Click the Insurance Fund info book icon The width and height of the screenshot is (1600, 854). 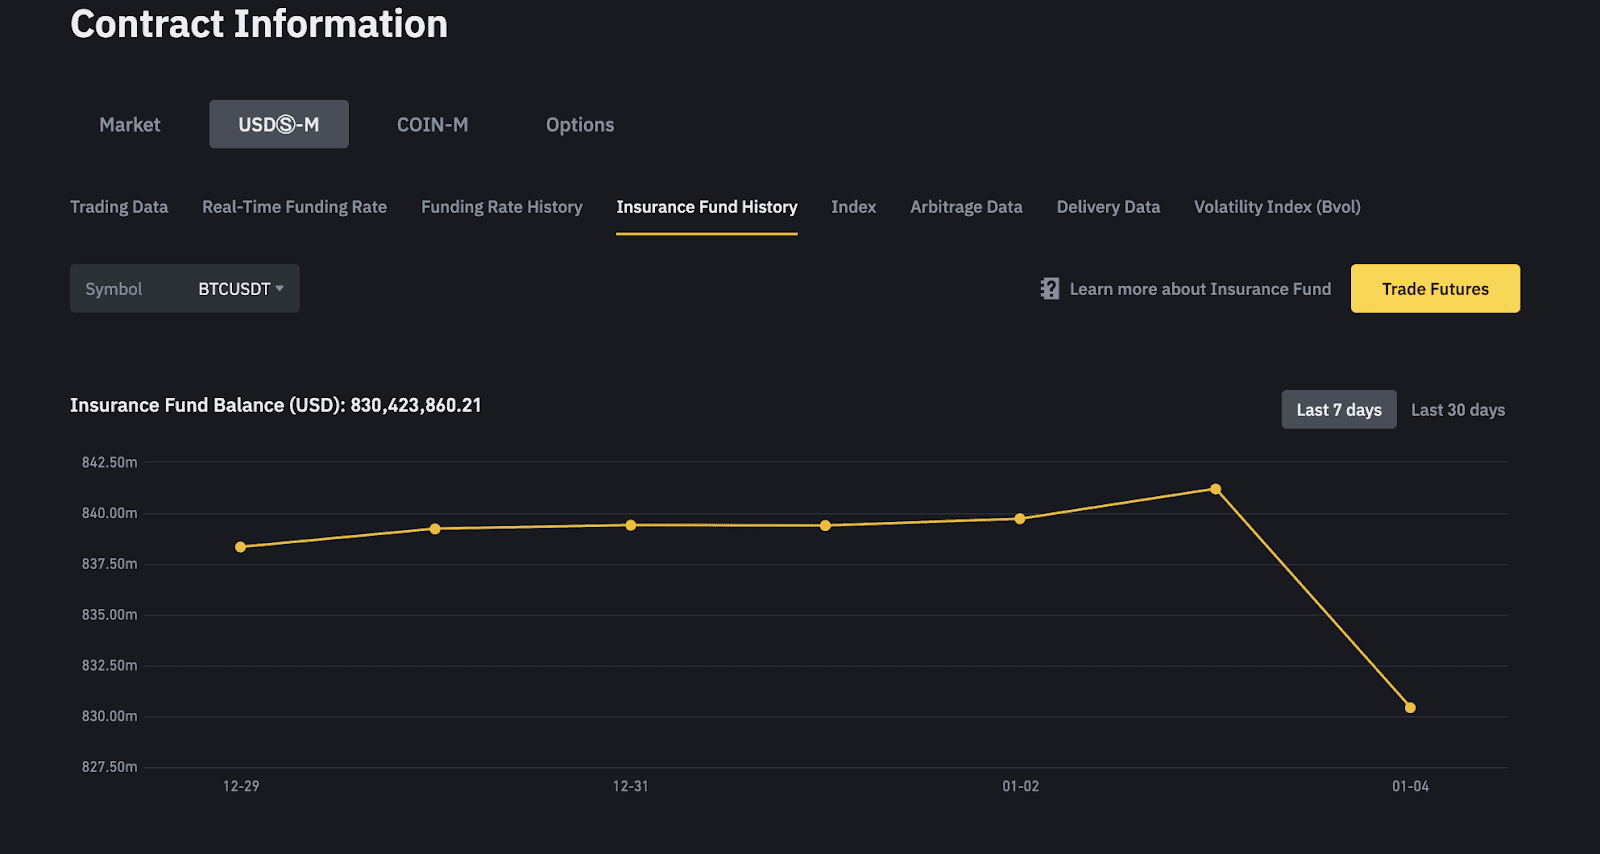(x=1049, y=289)
